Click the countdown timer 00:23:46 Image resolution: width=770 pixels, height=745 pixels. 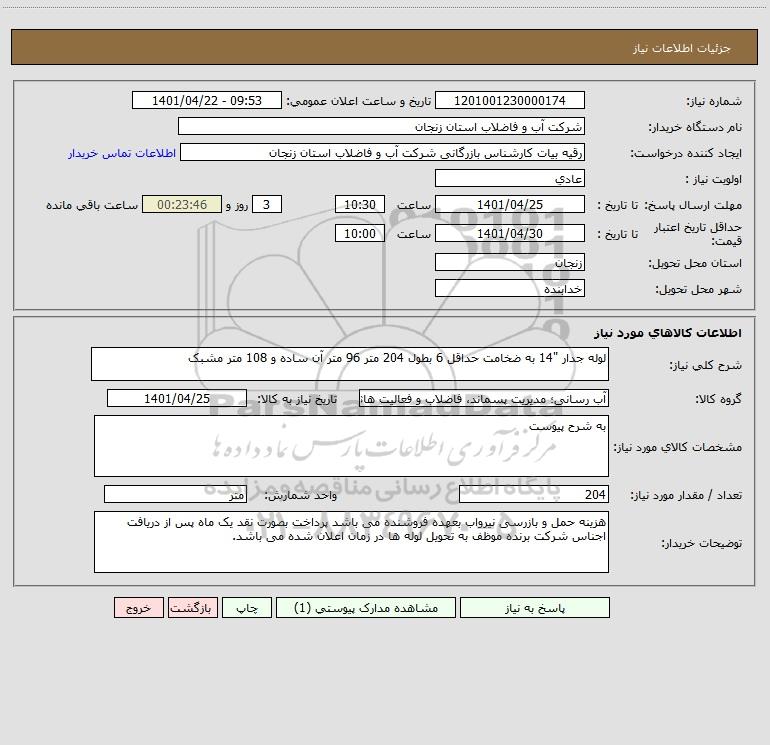[182, 204]
